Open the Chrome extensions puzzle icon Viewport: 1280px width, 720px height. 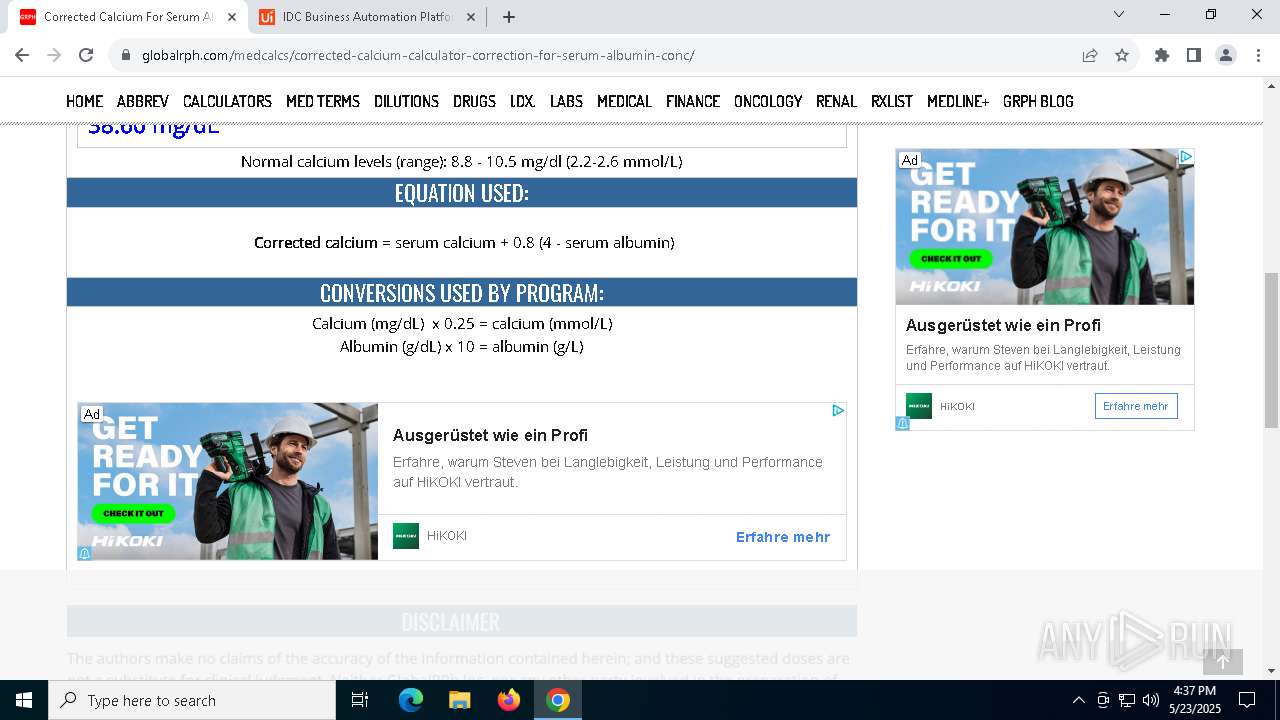point(1162,55)
